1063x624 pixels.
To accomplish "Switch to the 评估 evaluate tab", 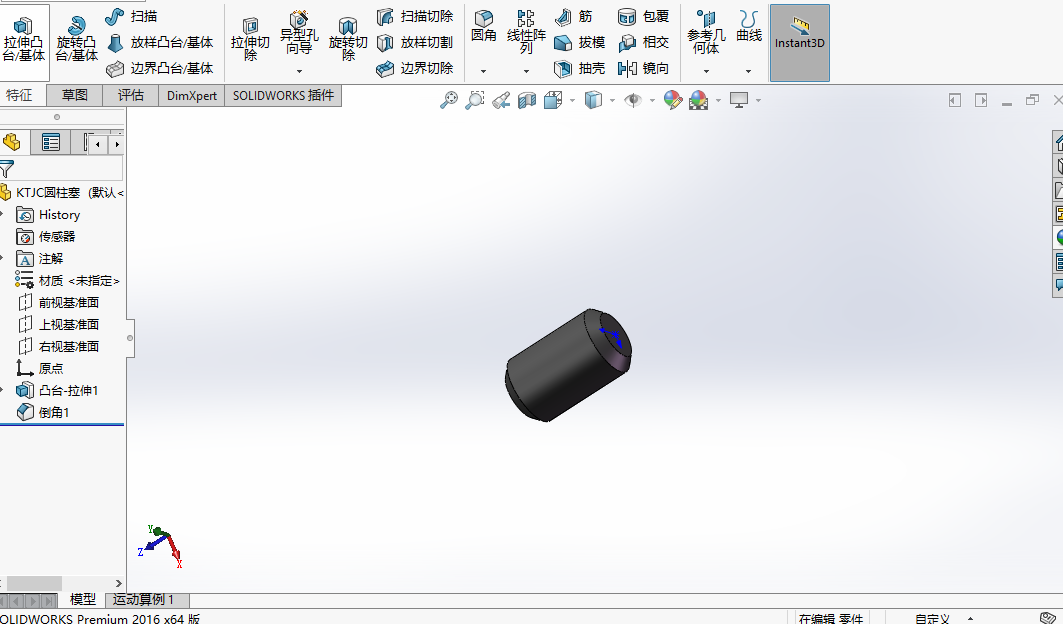I will pos(130,96).
